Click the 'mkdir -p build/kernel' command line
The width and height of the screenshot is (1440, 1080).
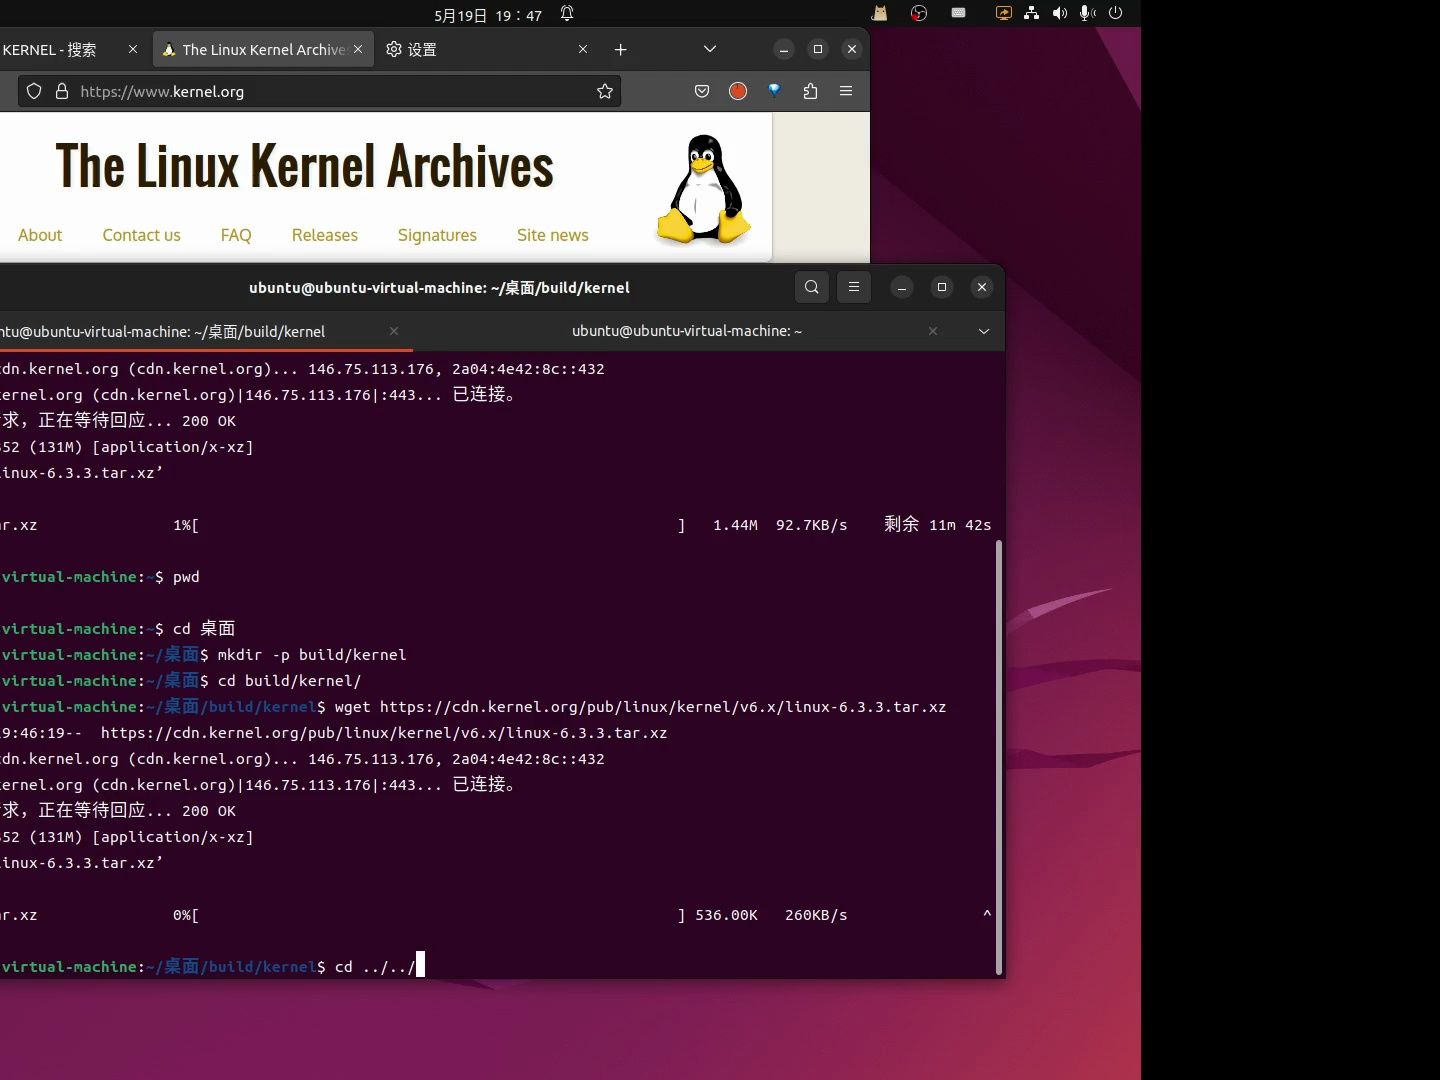[x=204, y=655]
